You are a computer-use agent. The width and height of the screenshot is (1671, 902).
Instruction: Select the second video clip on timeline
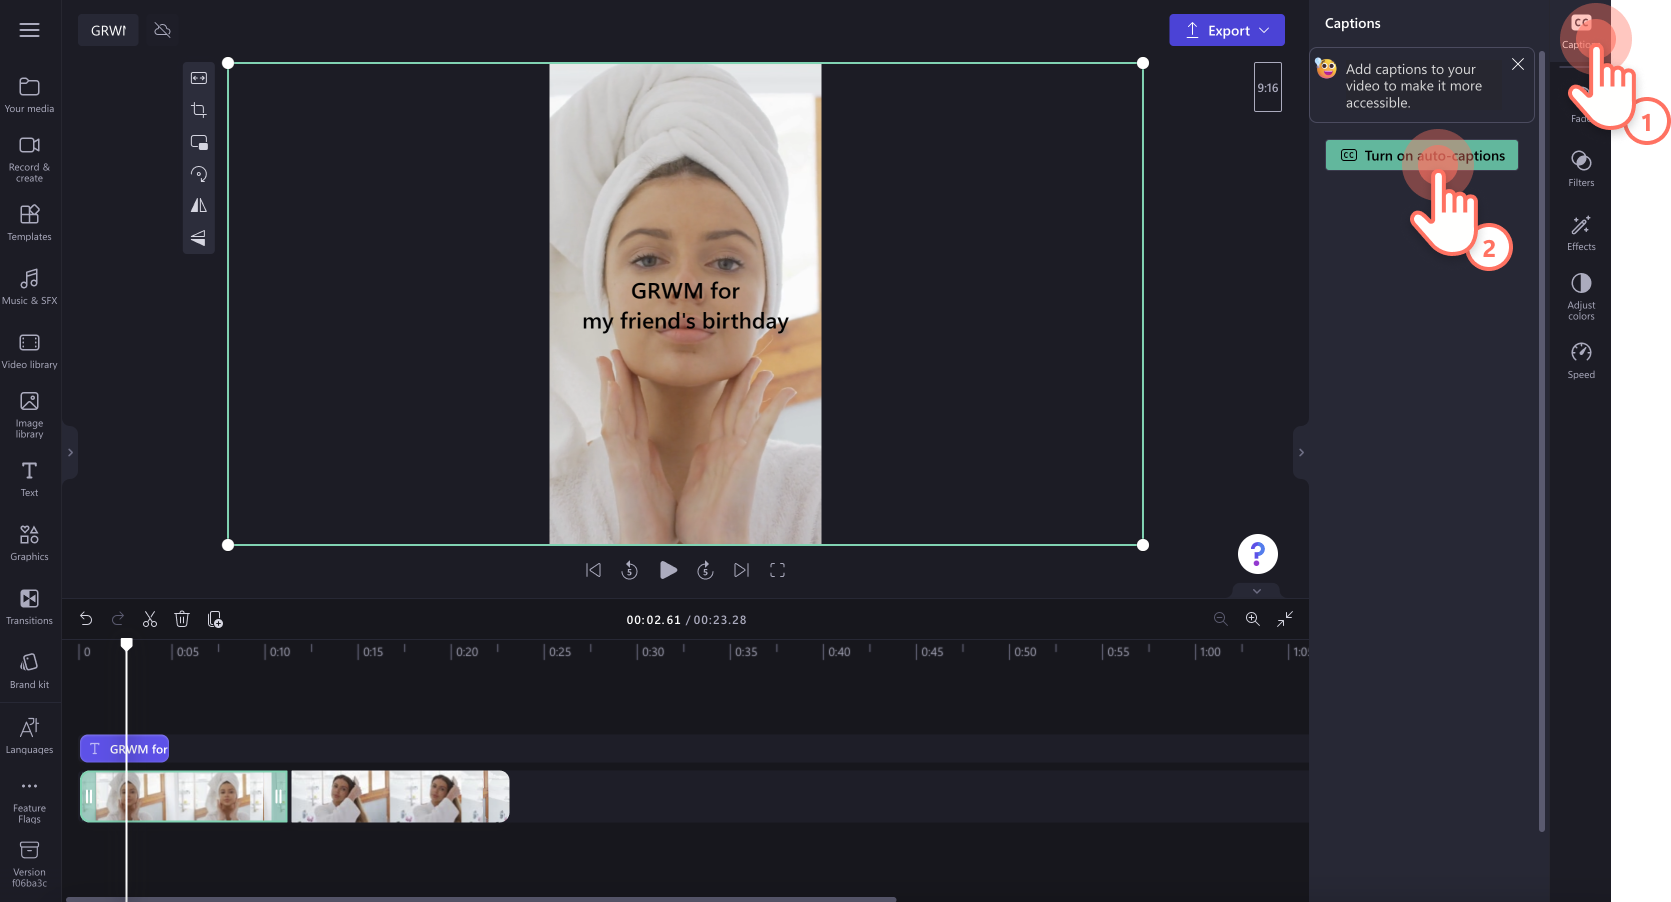coord(400,796)
